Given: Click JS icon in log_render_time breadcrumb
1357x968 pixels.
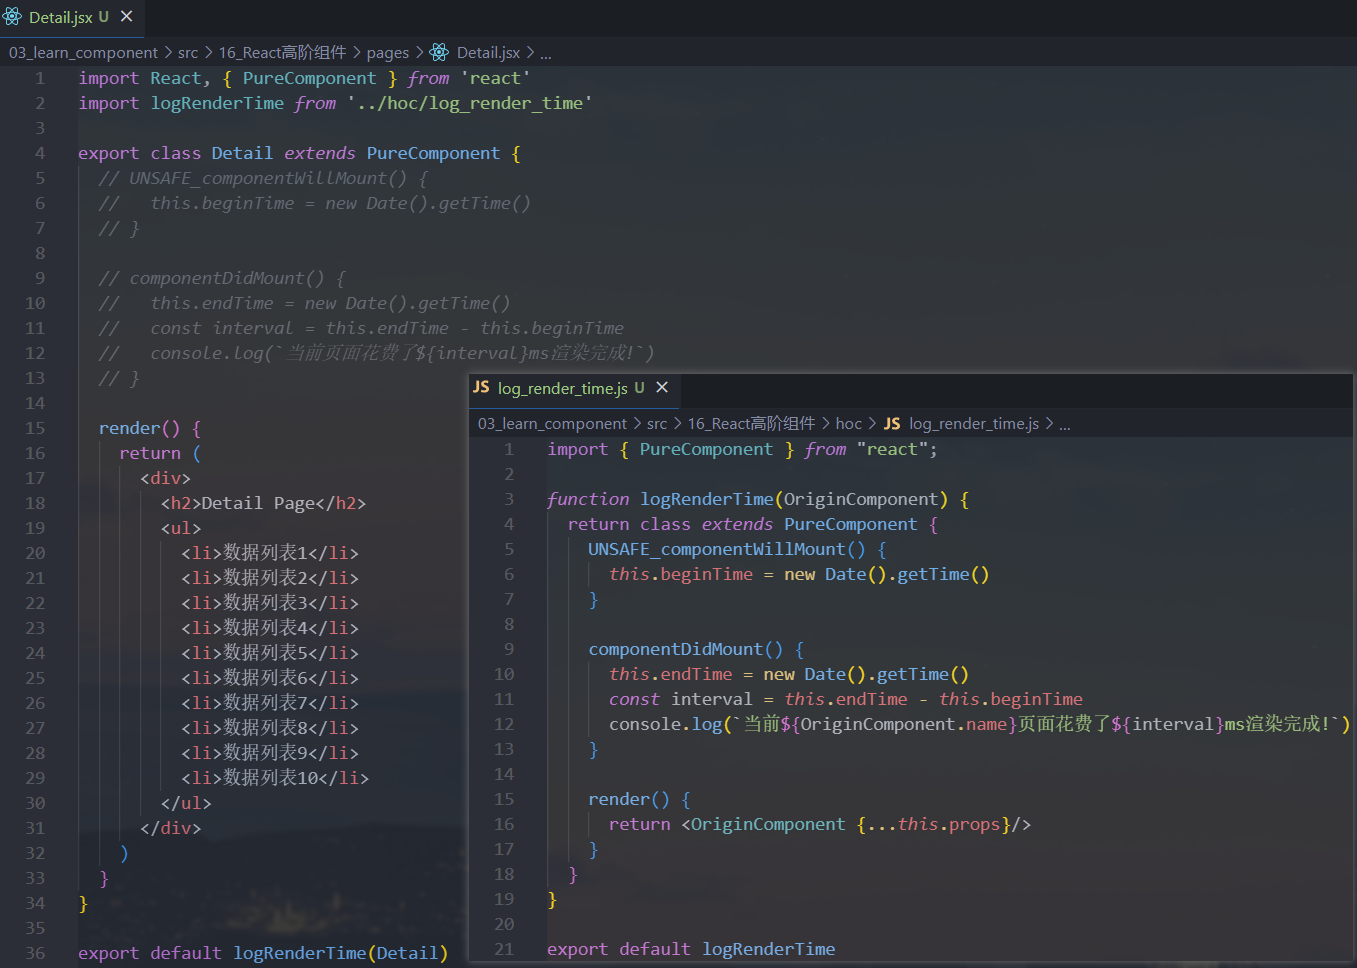Looking at the screenshot, I should coord(892,424).
